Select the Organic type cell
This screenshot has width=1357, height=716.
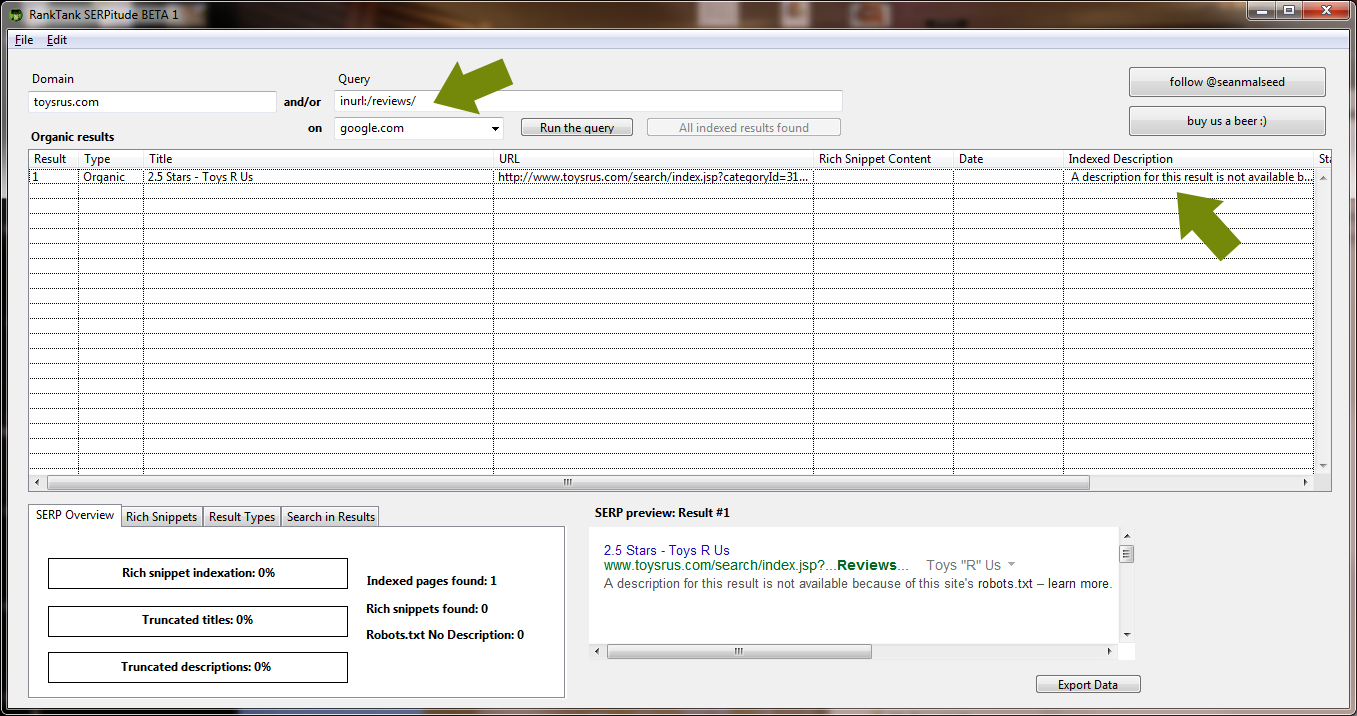pos(111,177)
